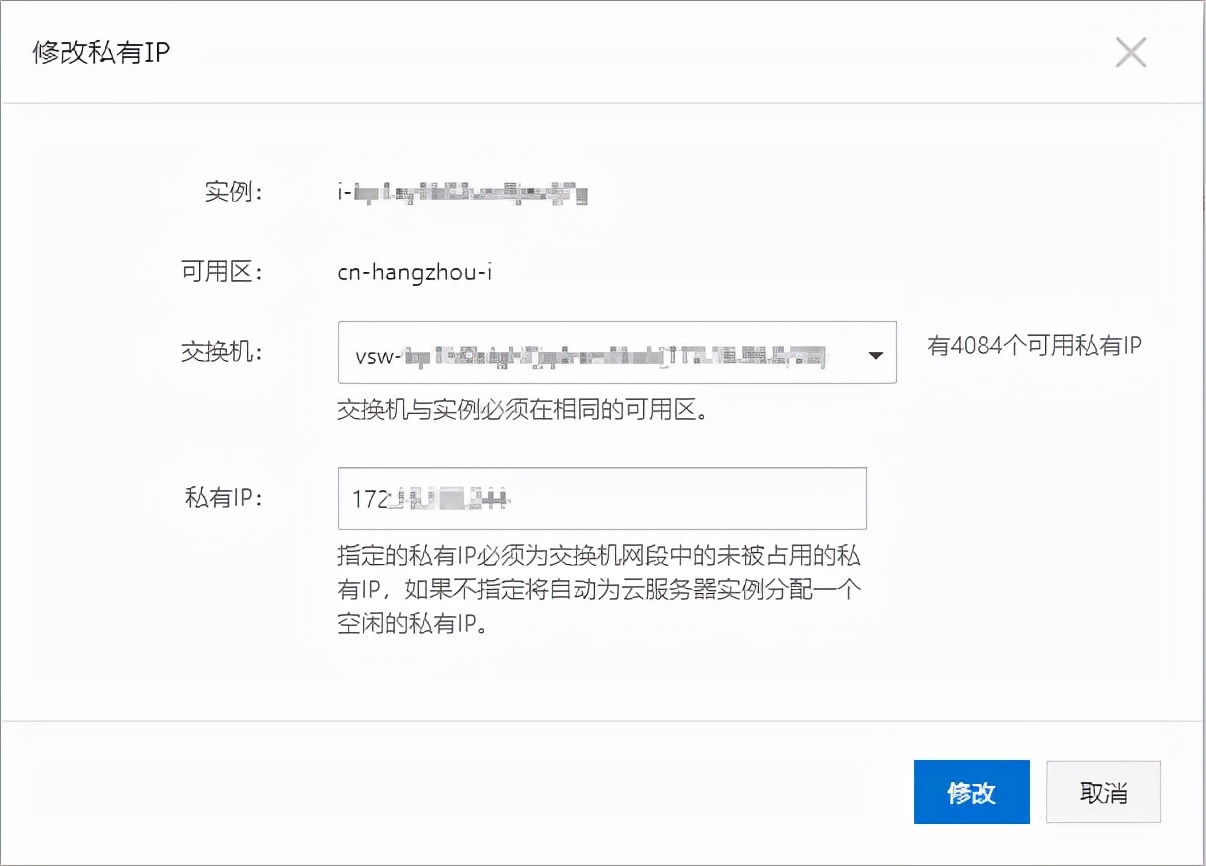
Task: Open switch list showing 4084 available IPs
Action: [875, 353]
